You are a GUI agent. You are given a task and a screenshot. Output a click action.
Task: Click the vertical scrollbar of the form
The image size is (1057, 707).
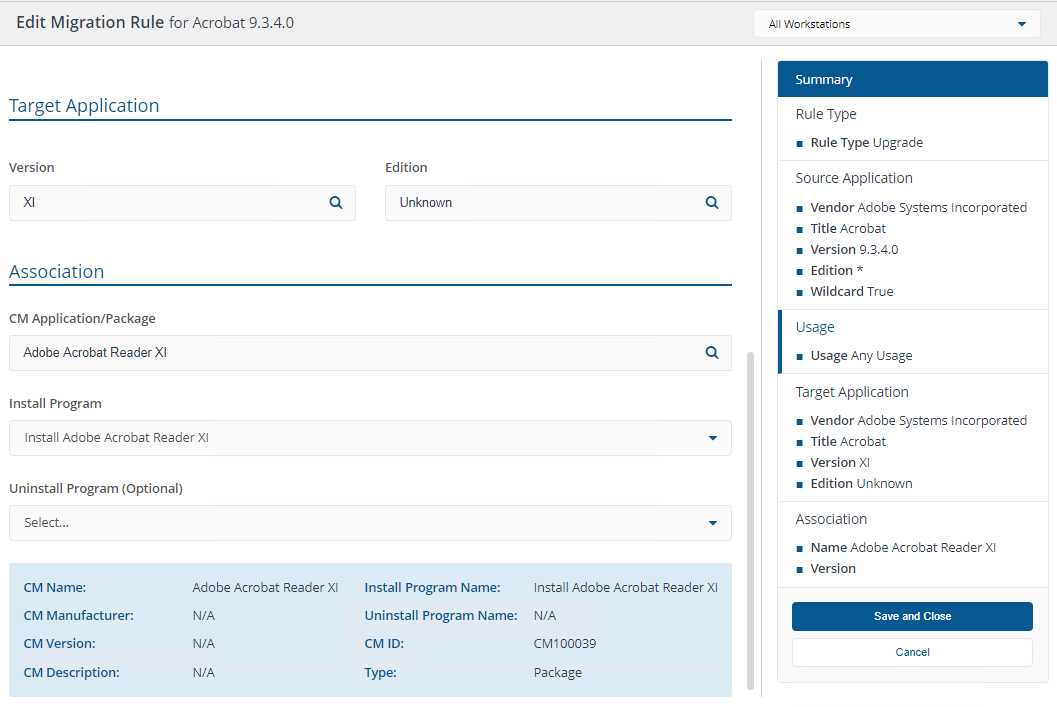[752, 518]
